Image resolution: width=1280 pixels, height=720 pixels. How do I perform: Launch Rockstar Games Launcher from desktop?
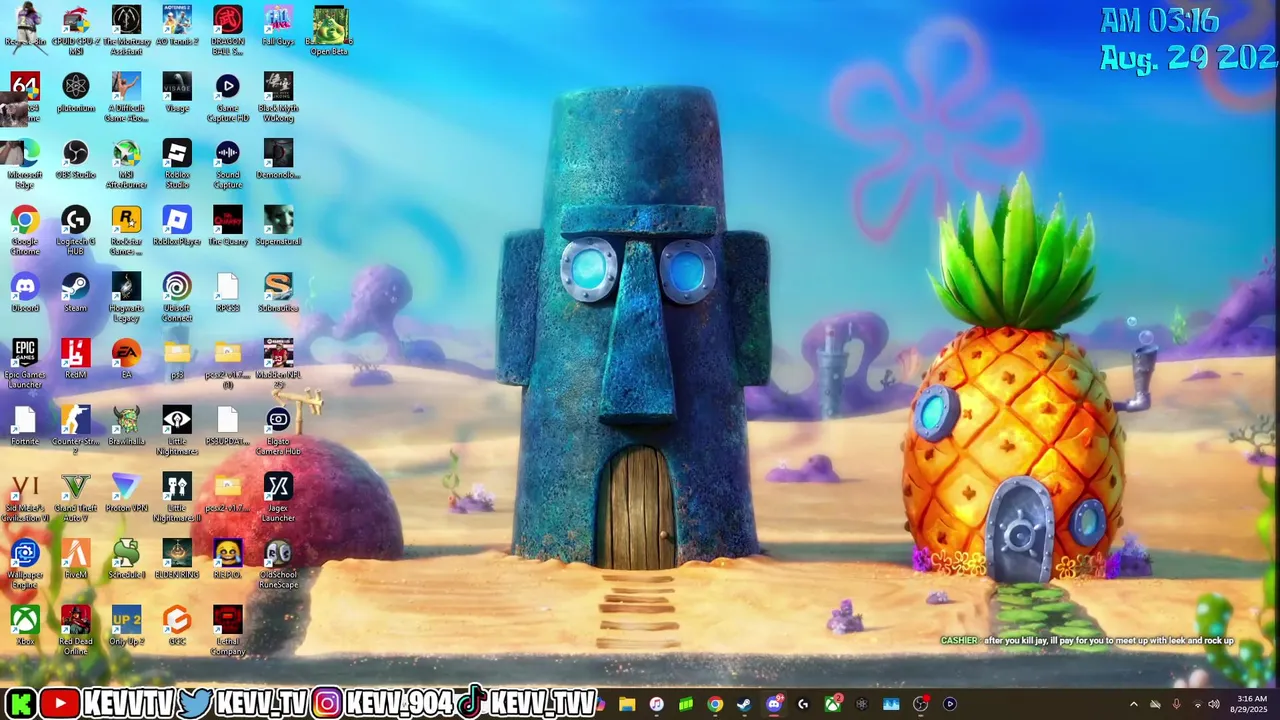click(x=126, y=231)
